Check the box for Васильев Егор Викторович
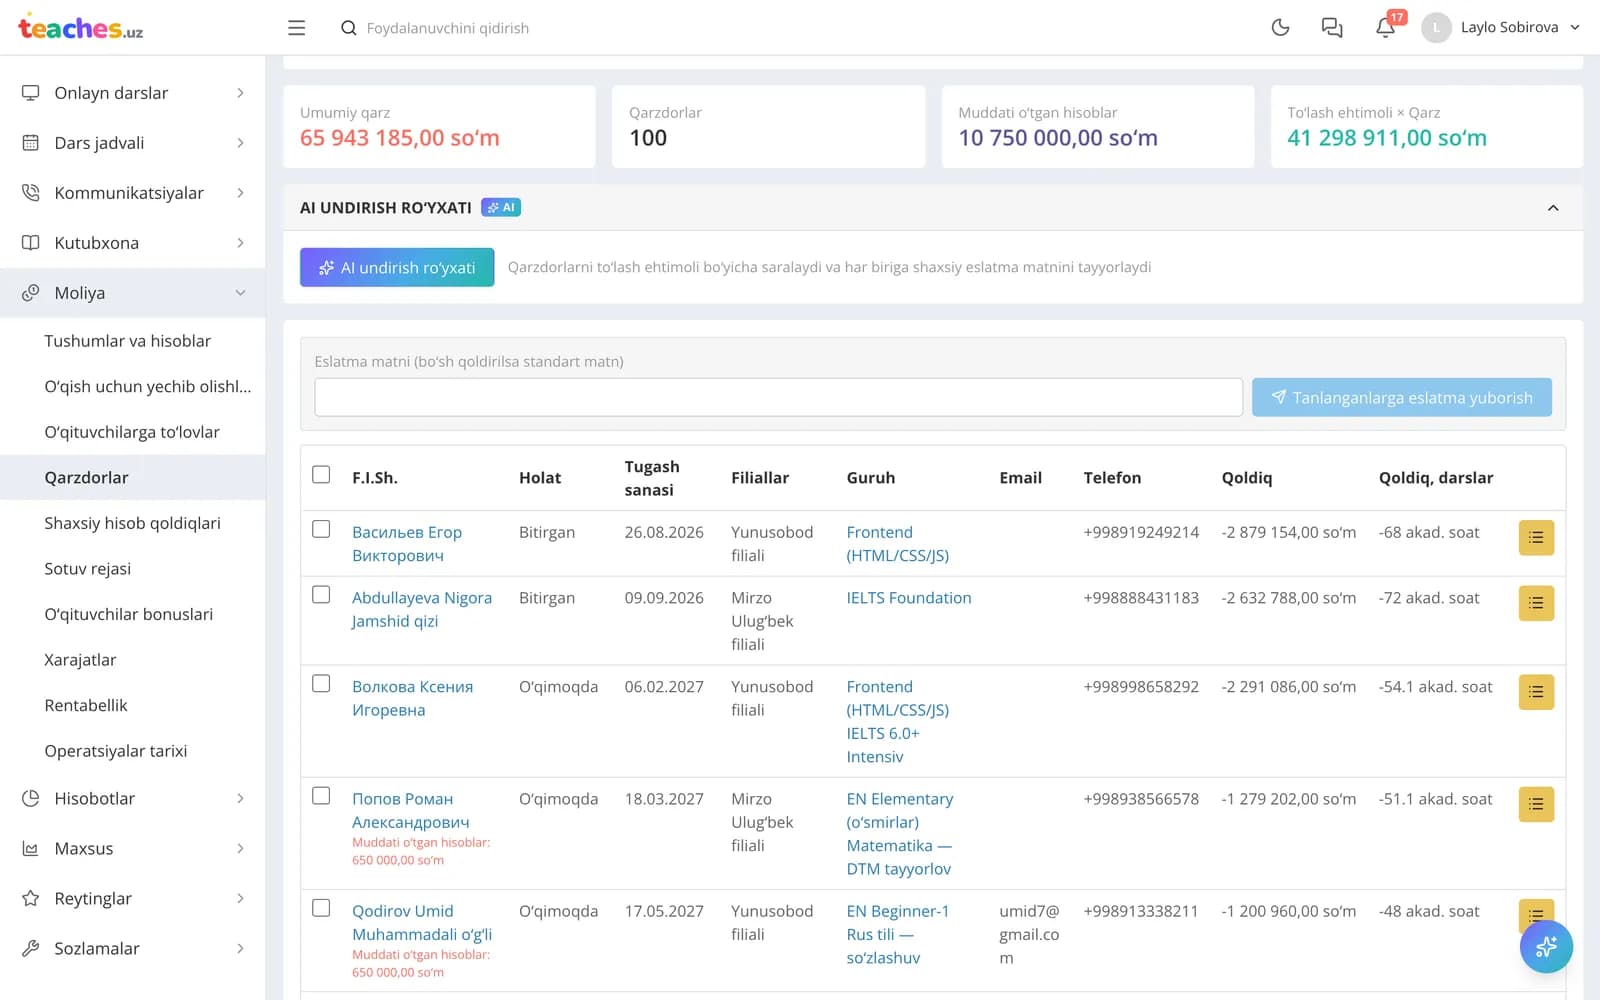The width and height of the screenshot is (1600, 1000). (321, 529)
